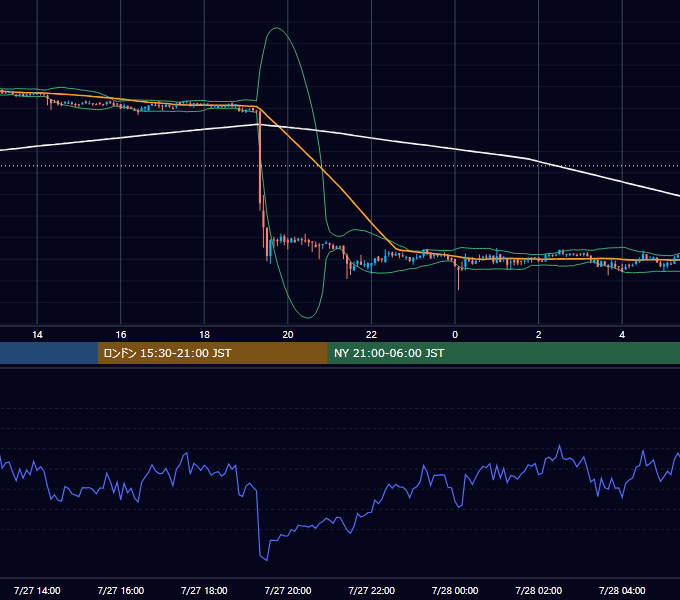Click the peak of the white moving average
Image resolution: width=680 pixels, height=600 pixels.
(x=258, y=124)
